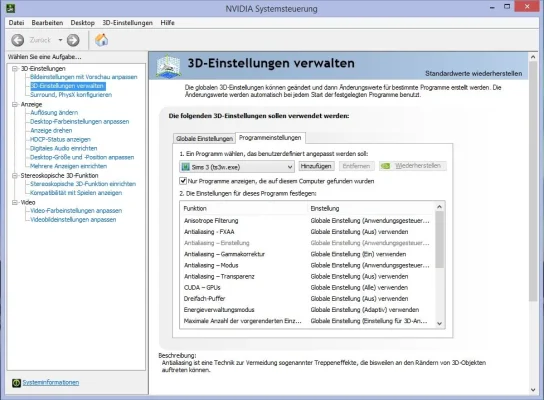The height and width of the screenshot is (400, 544).
Task: Open Videobildeinstellungen anpassen
Action: click(73, 220)
